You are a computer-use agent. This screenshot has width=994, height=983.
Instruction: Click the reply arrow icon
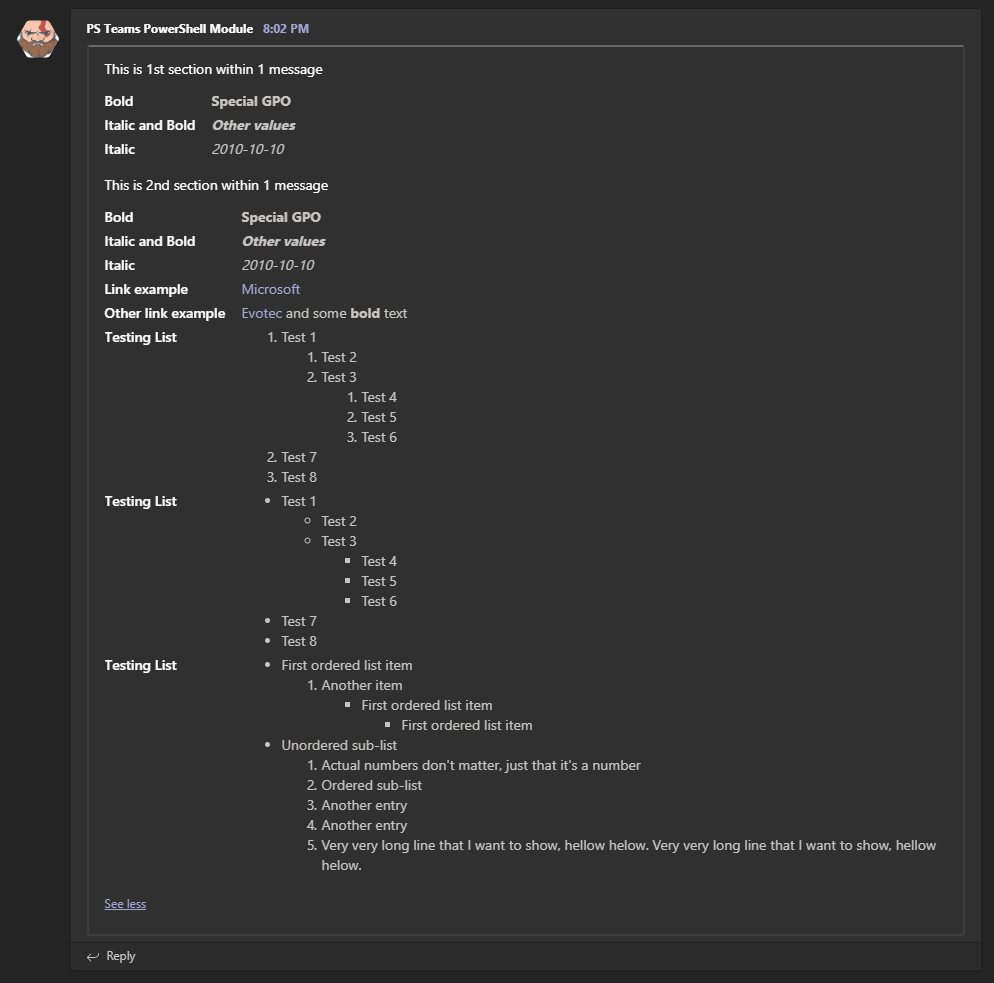93,957
